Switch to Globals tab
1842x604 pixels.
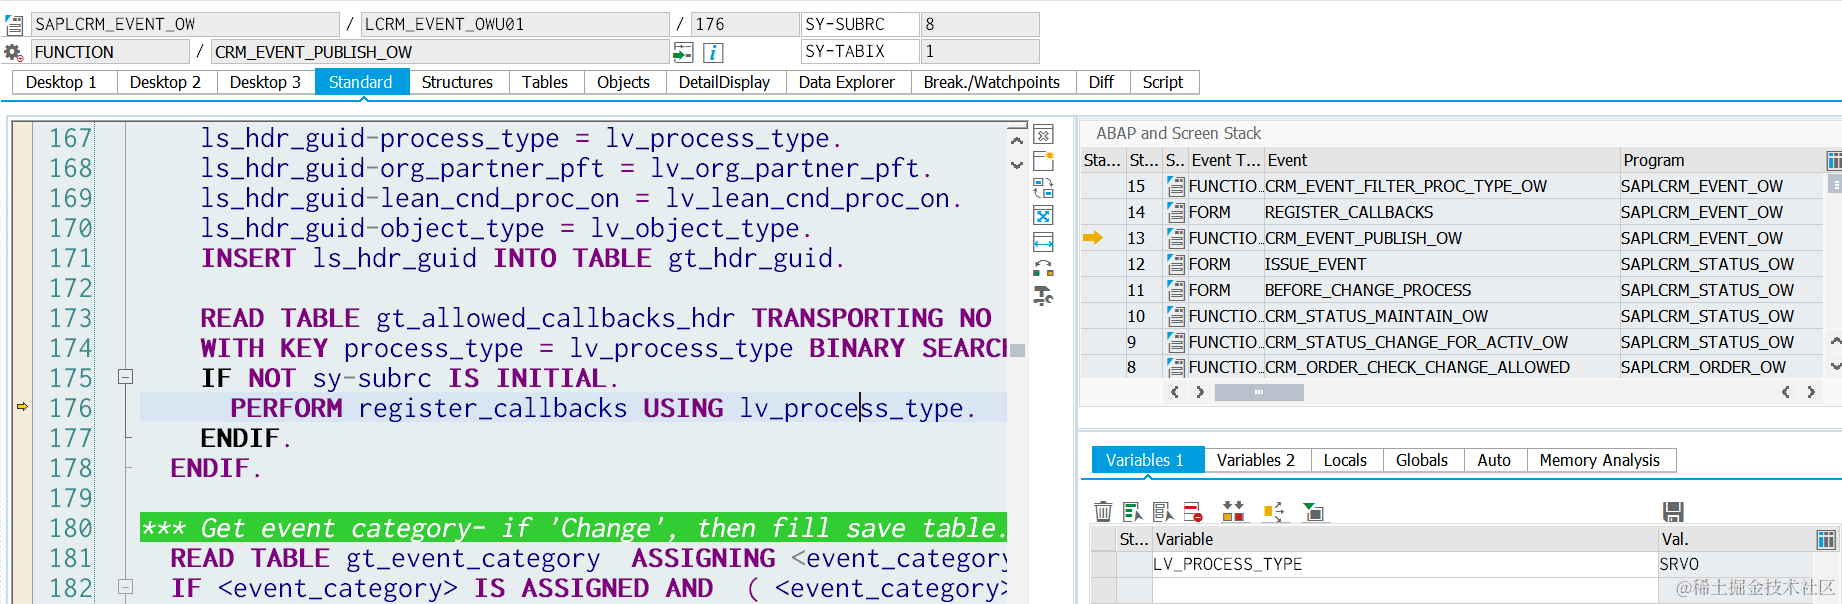(x=1422, y=460)
